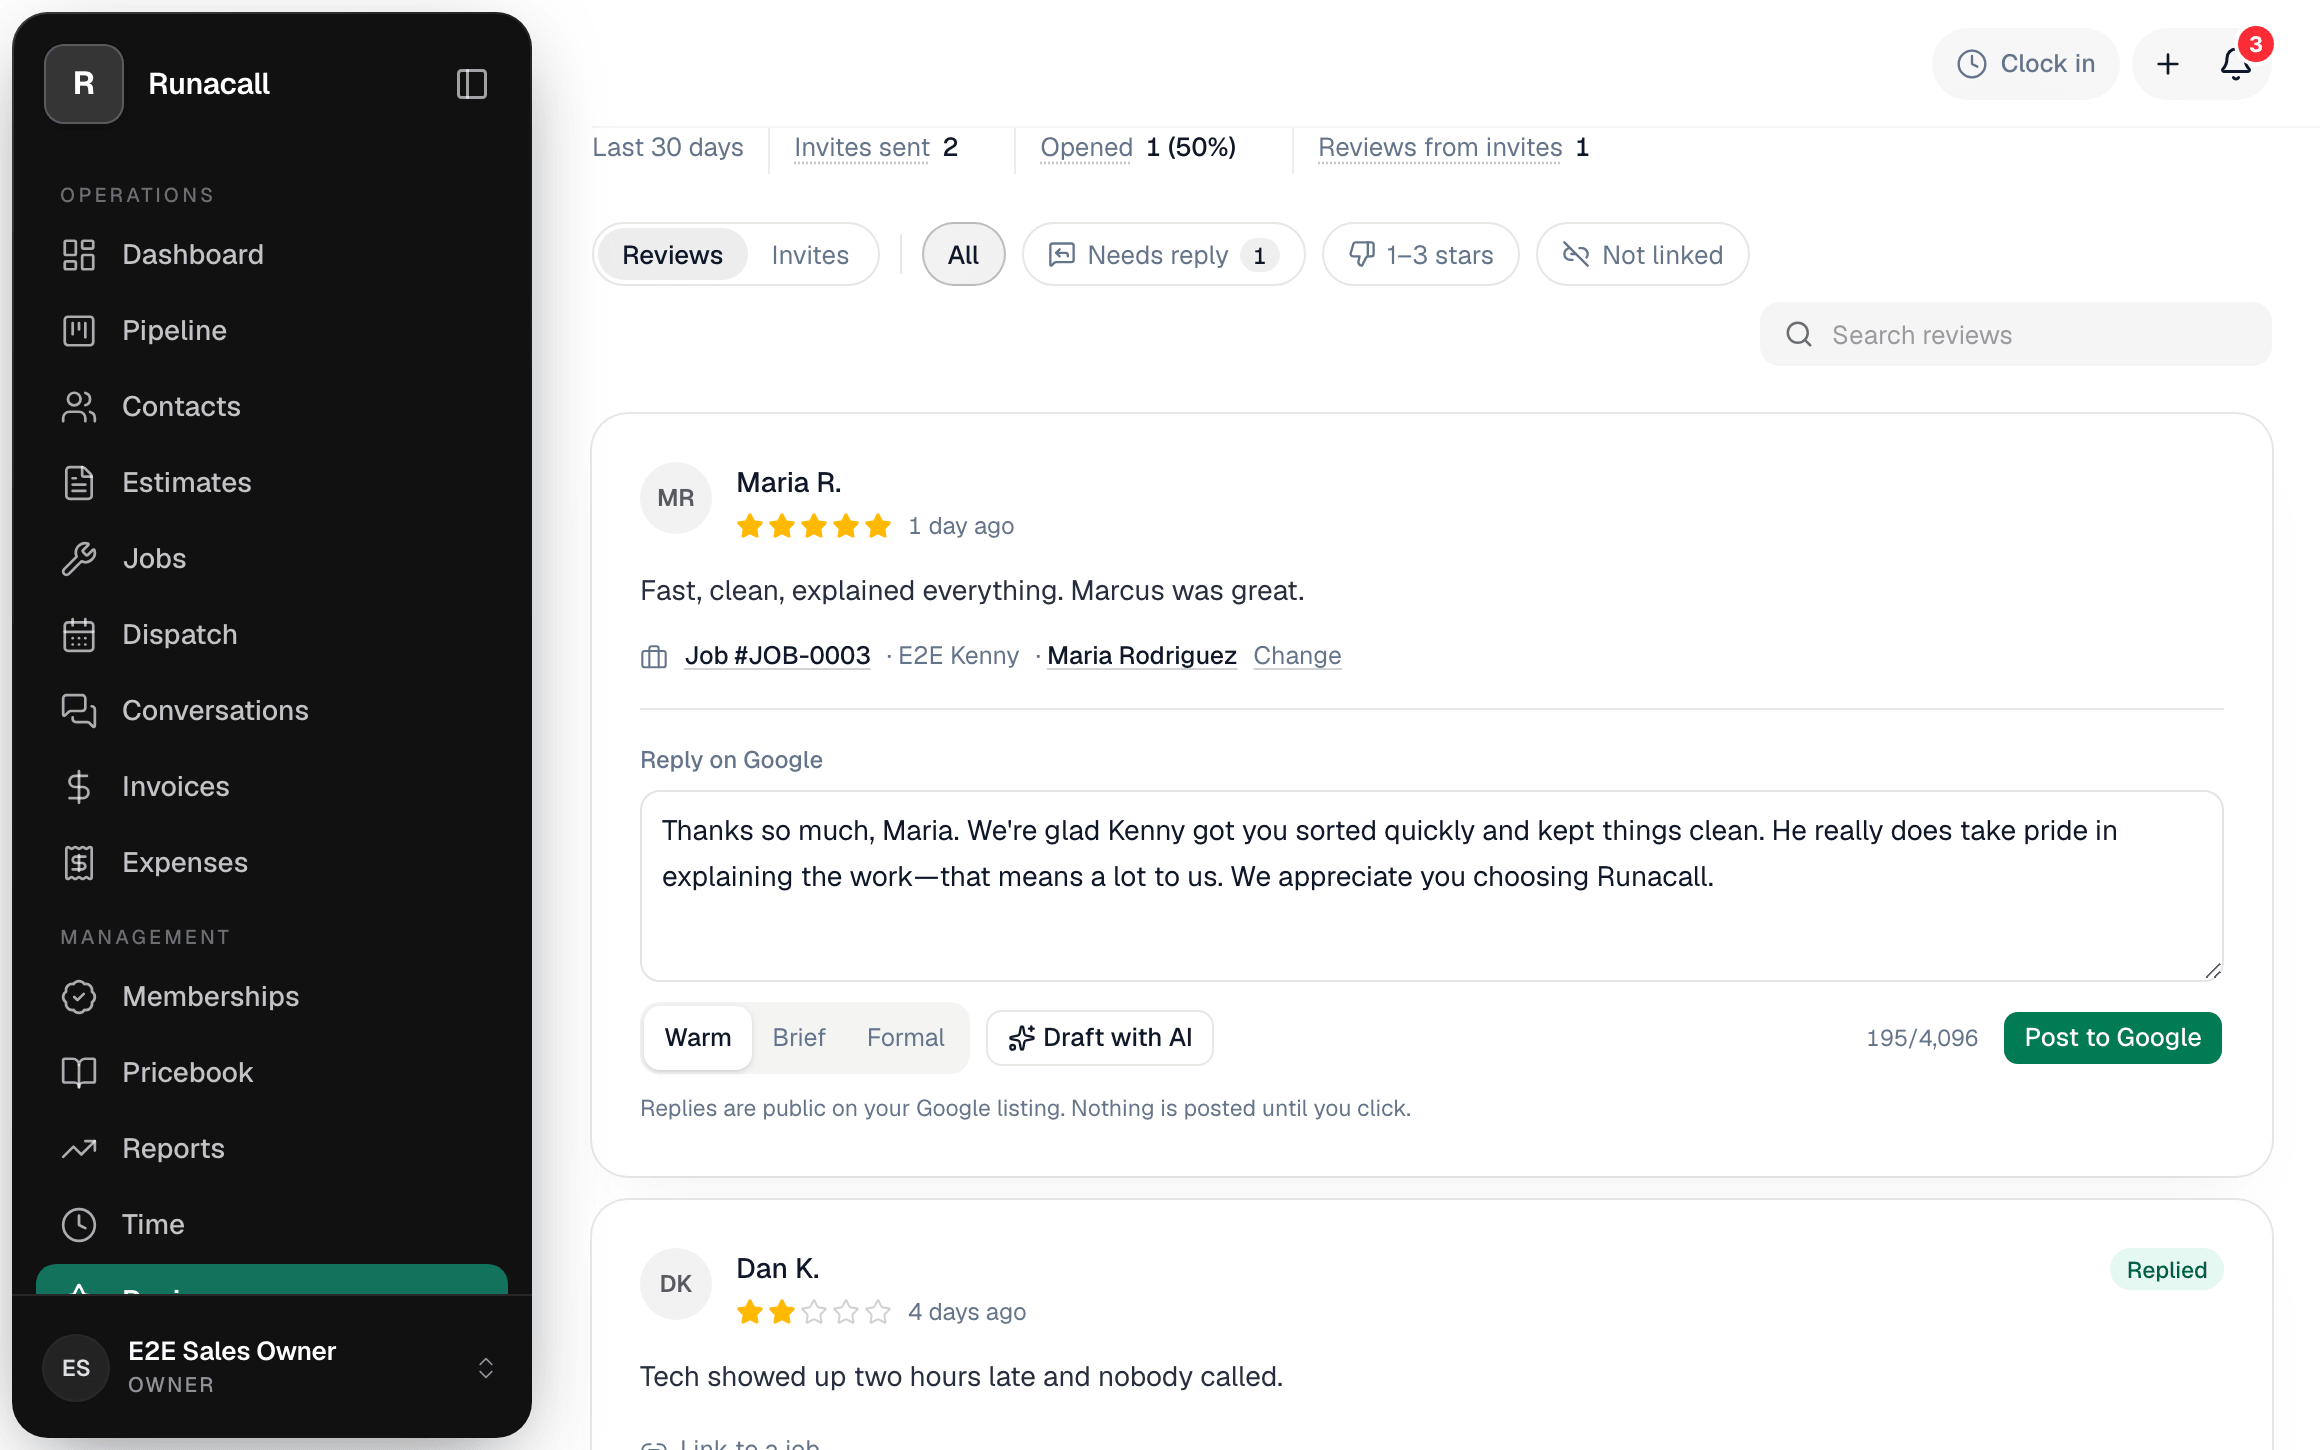This screenshot has width=2320, height=1450.
Task: Select Formal reply tone
Action: (905, 1038)
